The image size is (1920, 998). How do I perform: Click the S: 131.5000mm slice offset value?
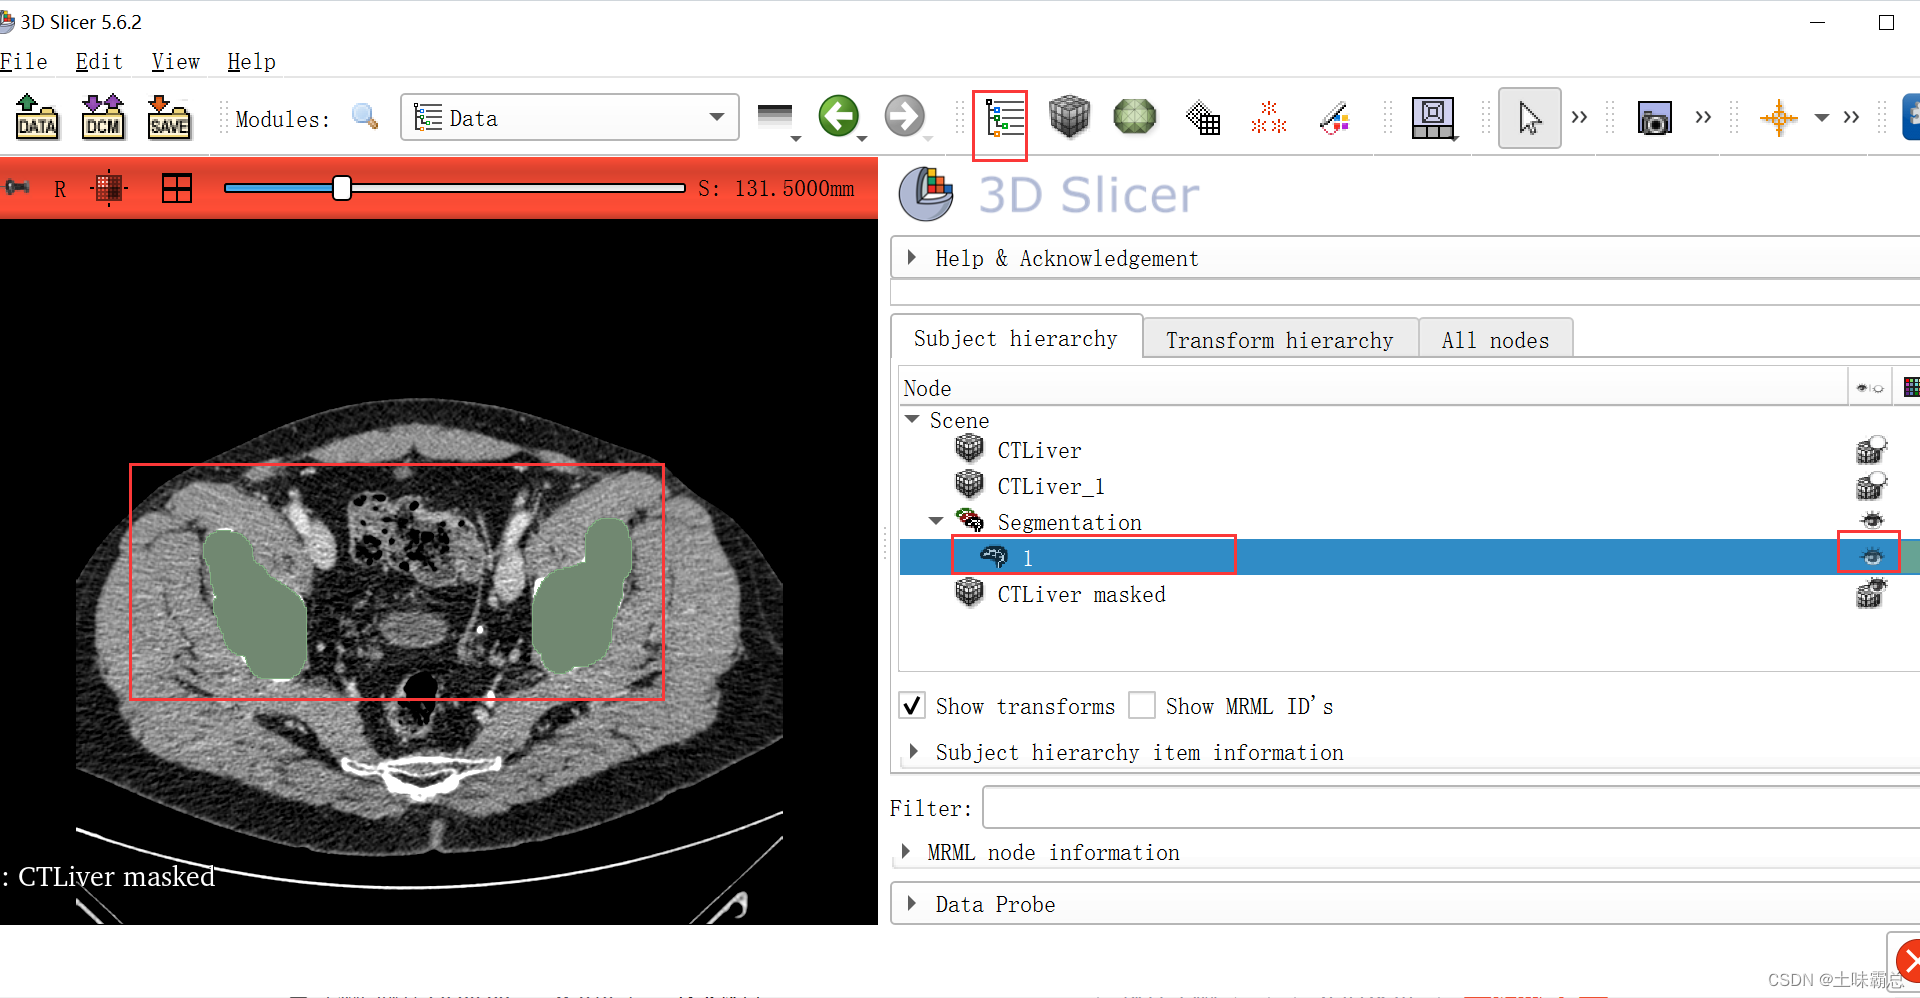(776, 188)
